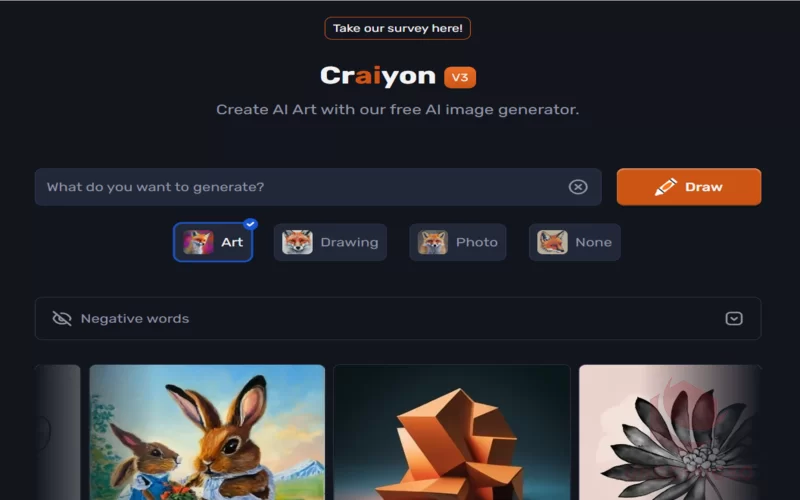Screen dimensions: 800x500
Task: Click the crossed-eye Negative words icon
Action: click(62, 318)
